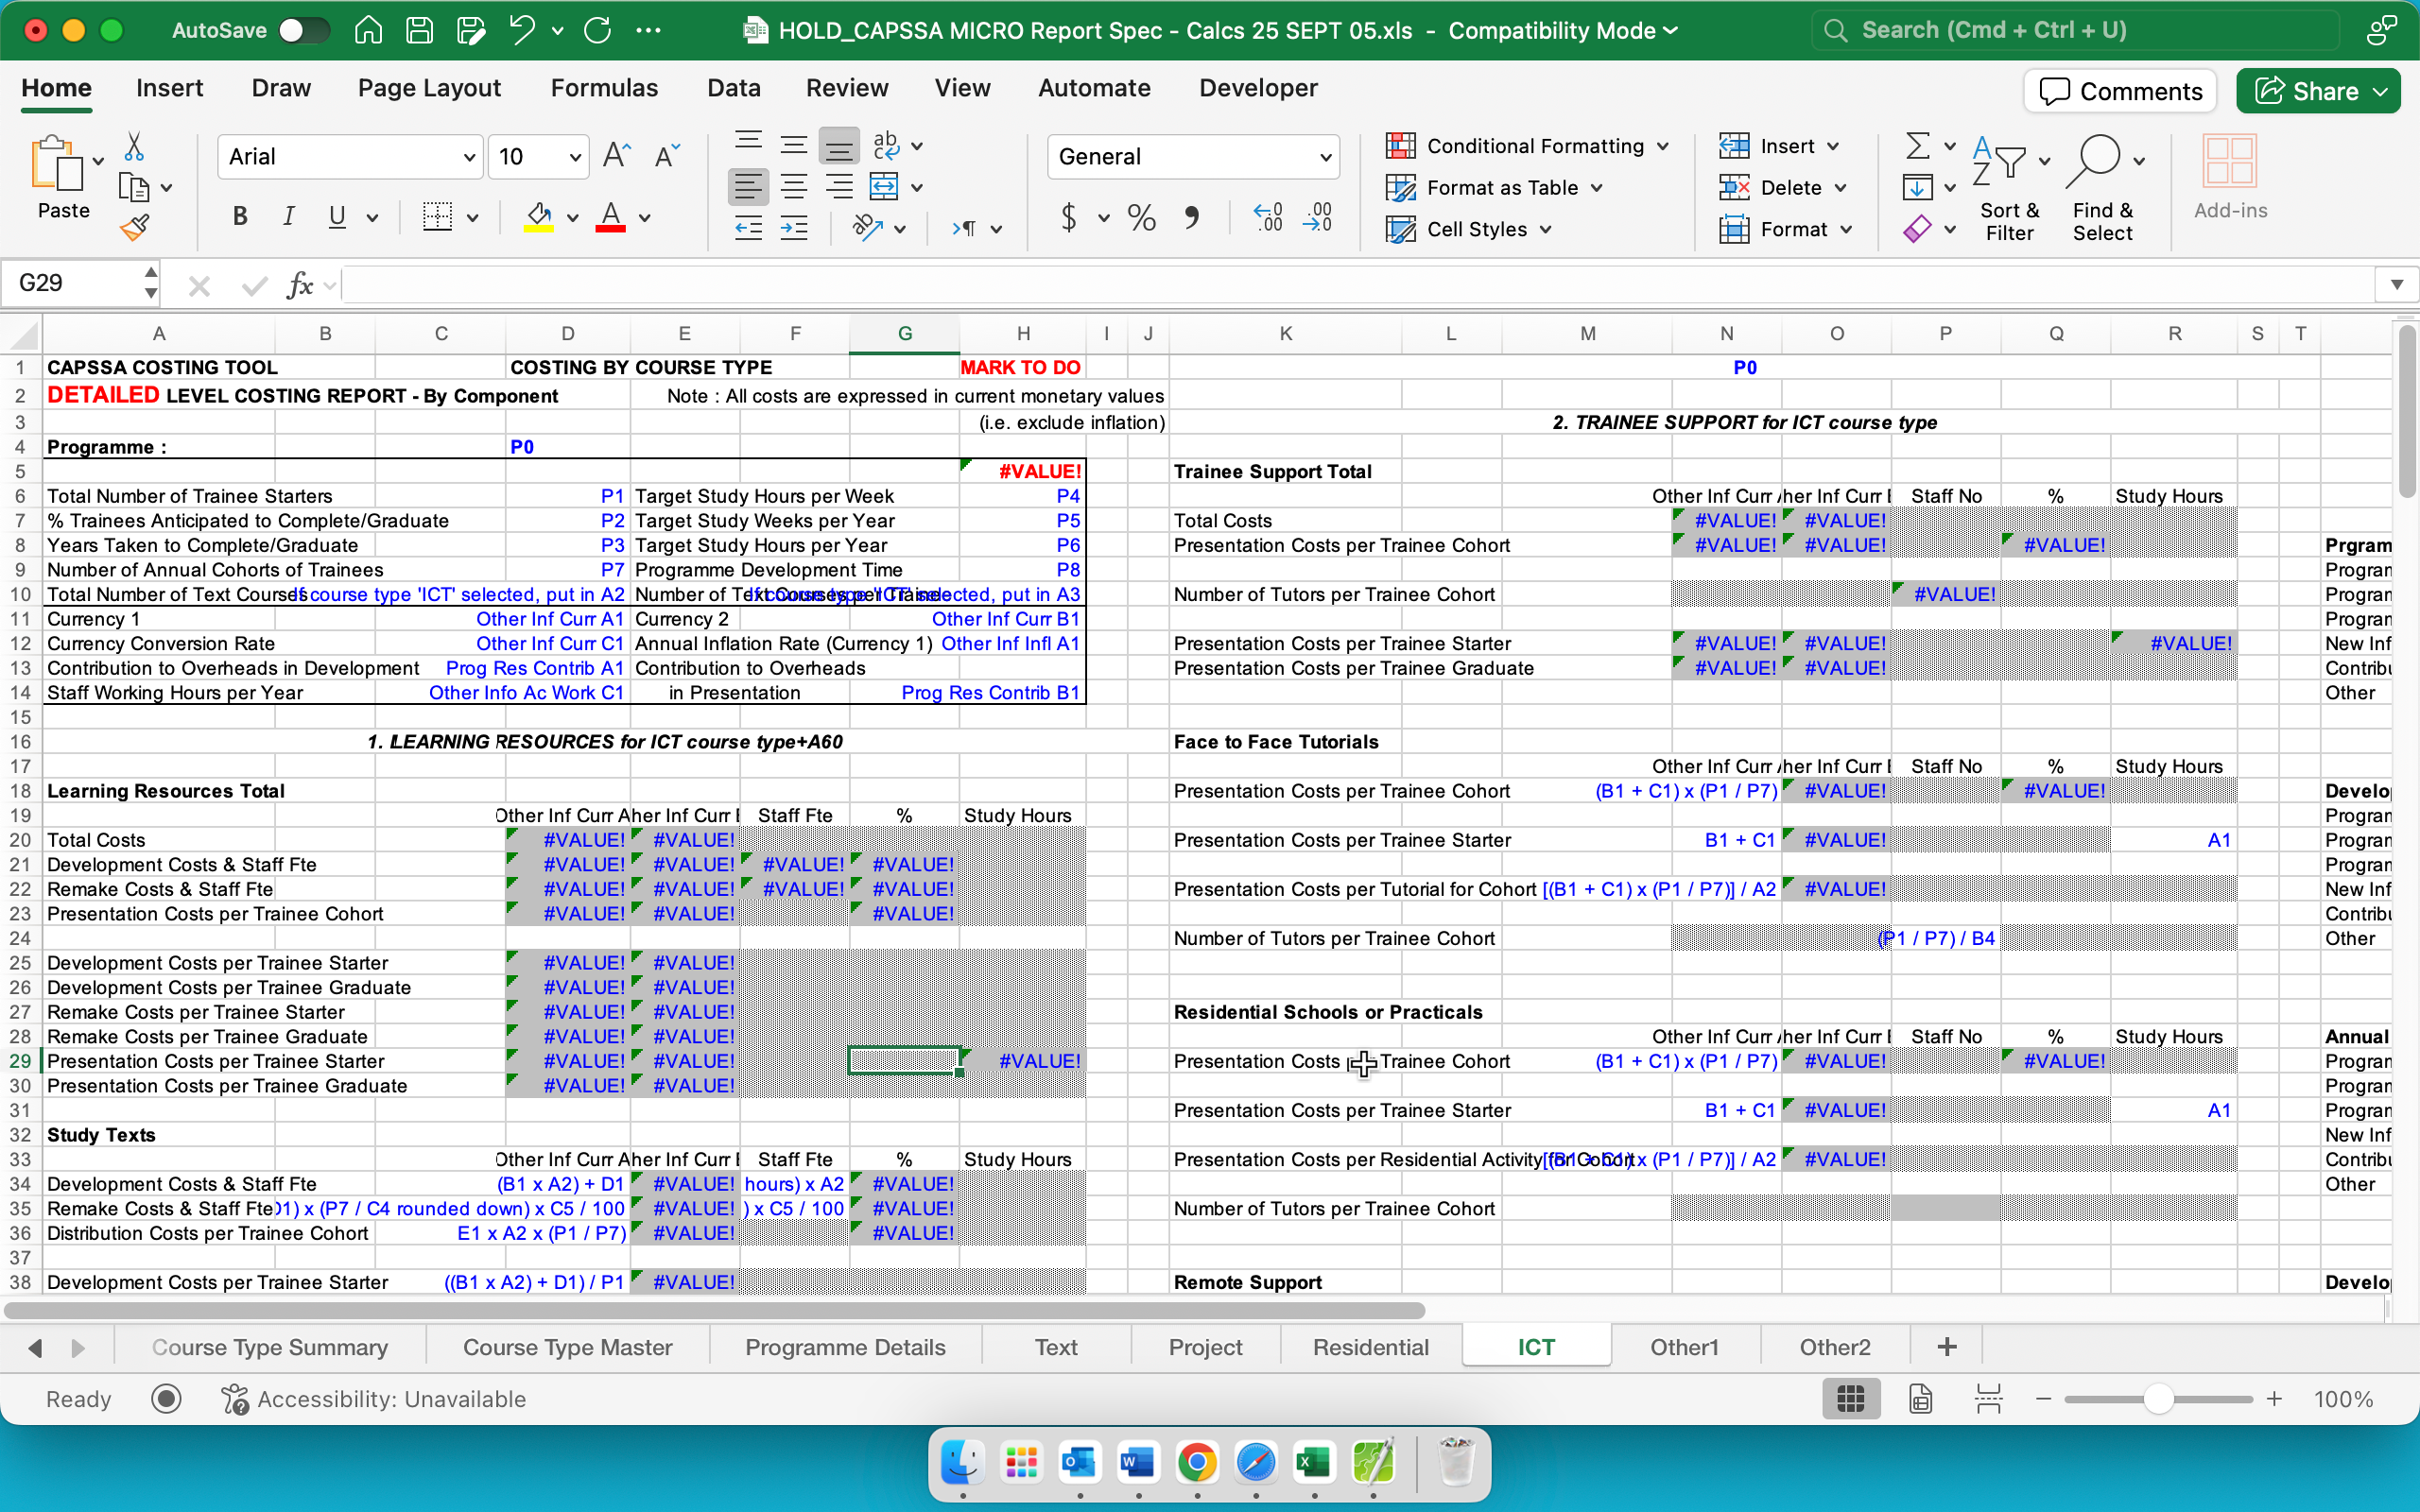Click the Name Box showing G29
Image resolution: width=2420 pixels, height=1512 pixels.
pyautogui.click(x=72, y=284)
